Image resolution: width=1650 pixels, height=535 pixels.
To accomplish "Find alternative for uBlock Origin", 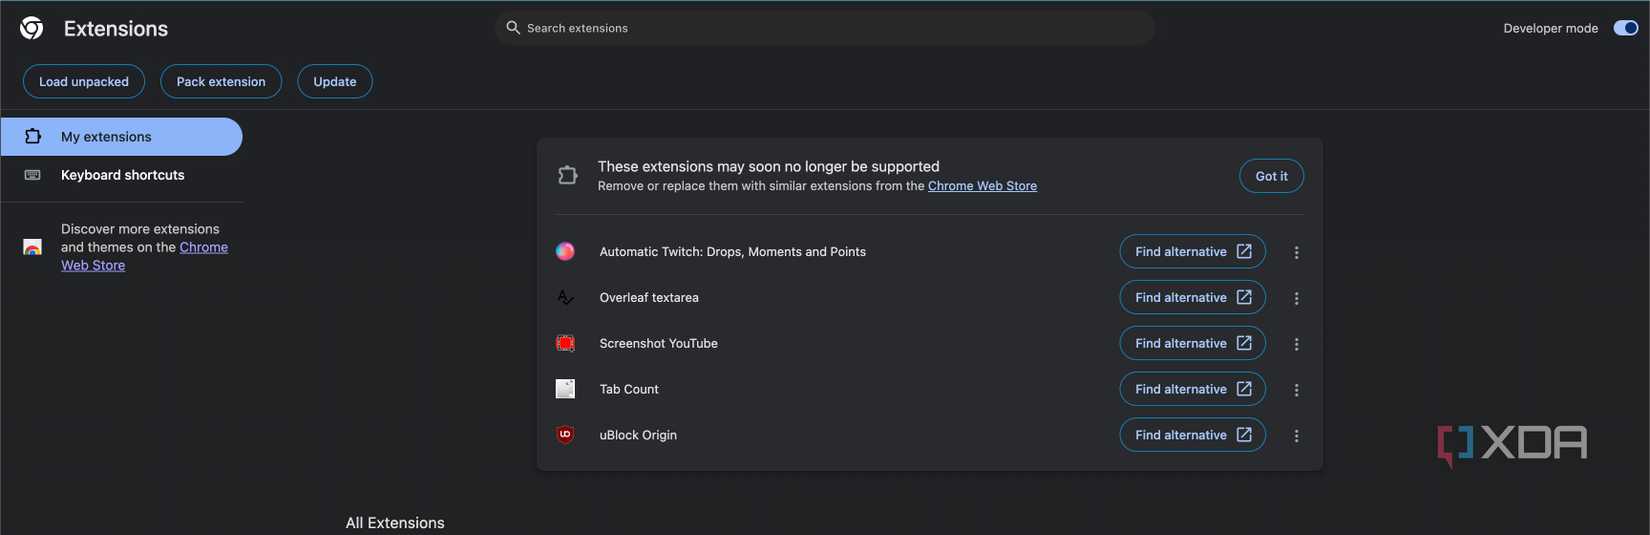I will 1192,435.
